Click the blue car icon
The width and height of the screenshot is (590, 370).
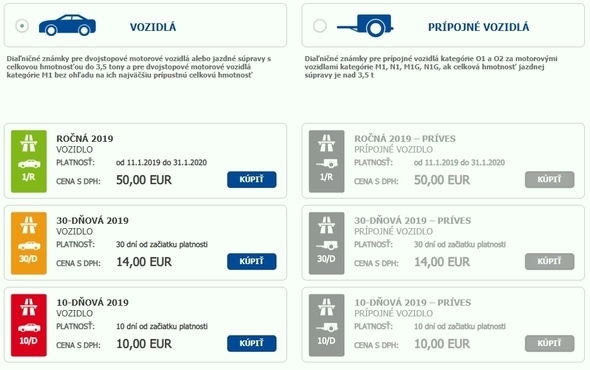(x=67, y=26)
